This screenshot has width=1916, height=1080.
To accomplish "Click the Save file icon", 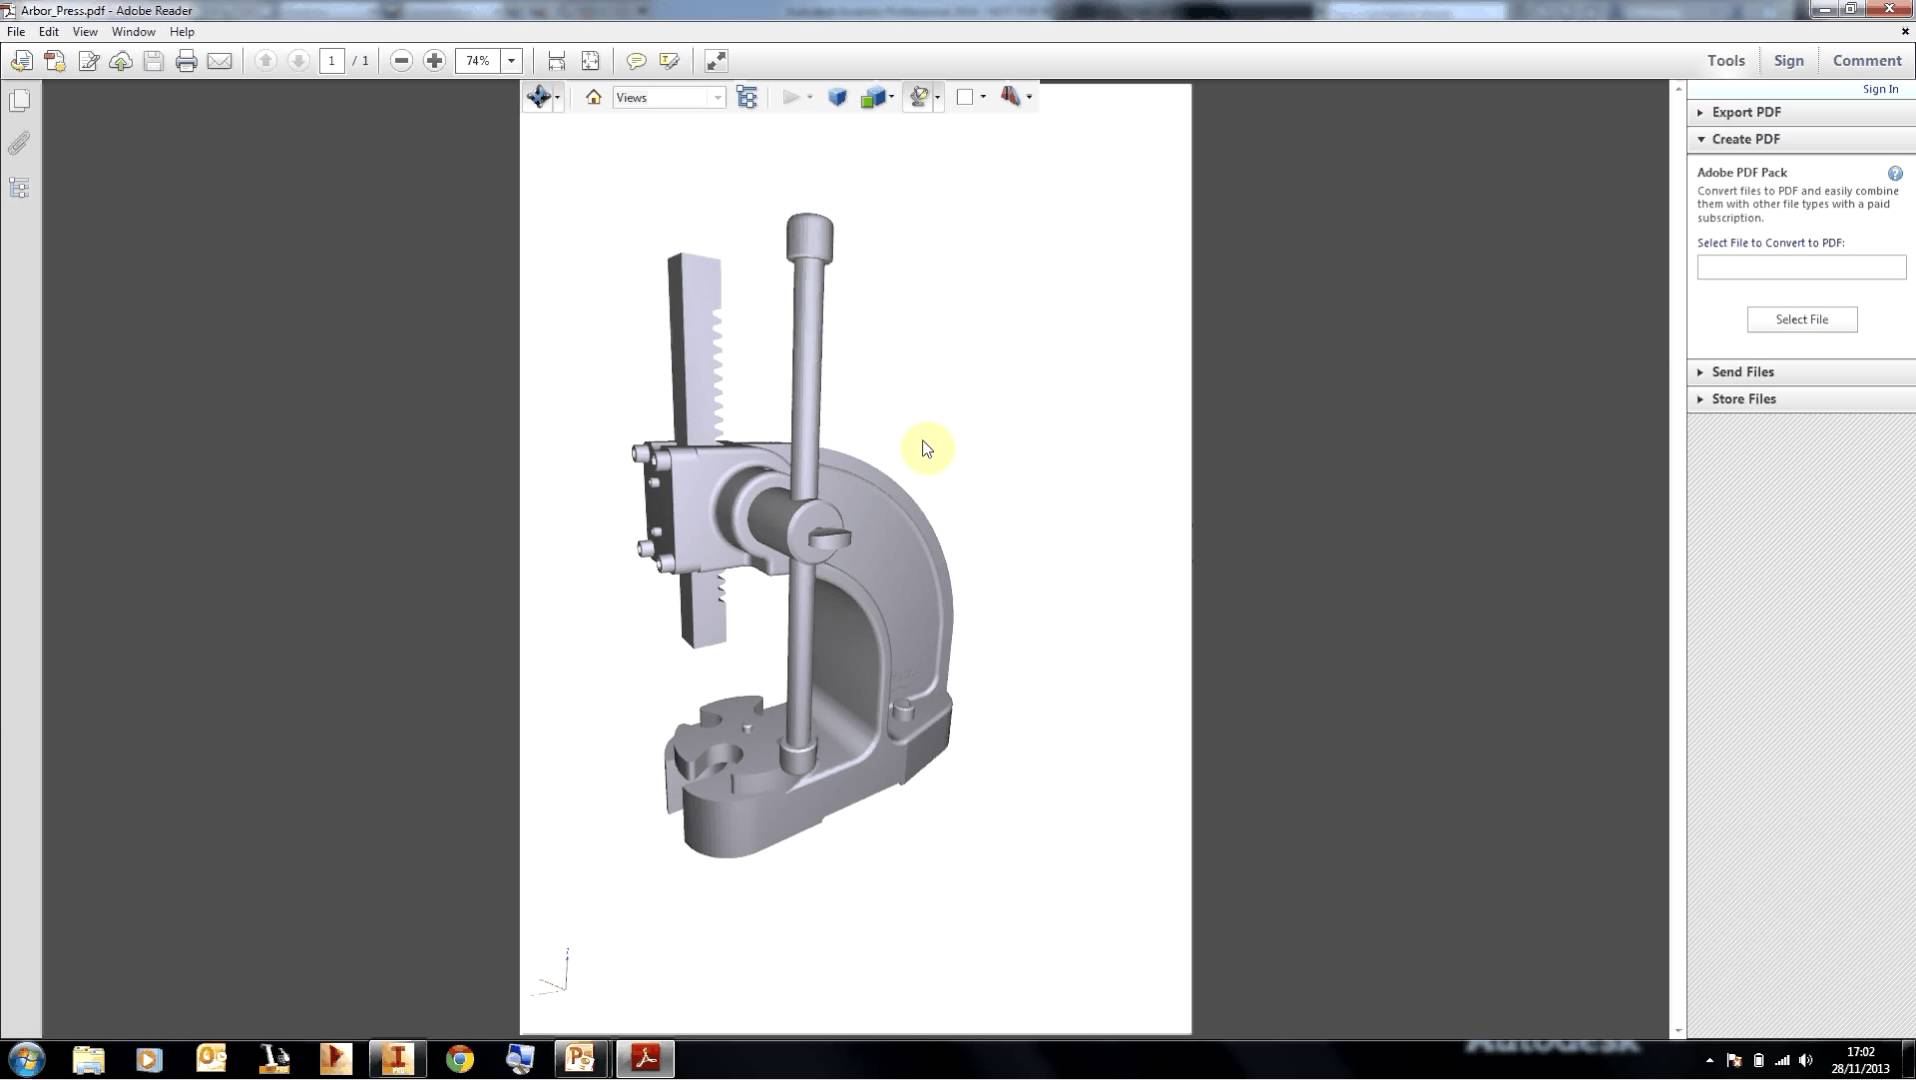I will pos(153,61).
